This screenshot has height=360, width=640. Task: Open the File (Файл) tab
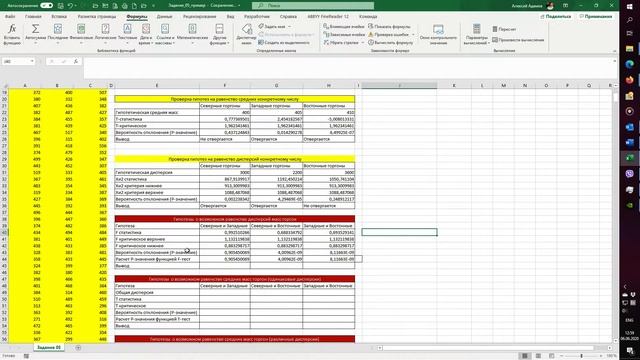click(10, 16)
